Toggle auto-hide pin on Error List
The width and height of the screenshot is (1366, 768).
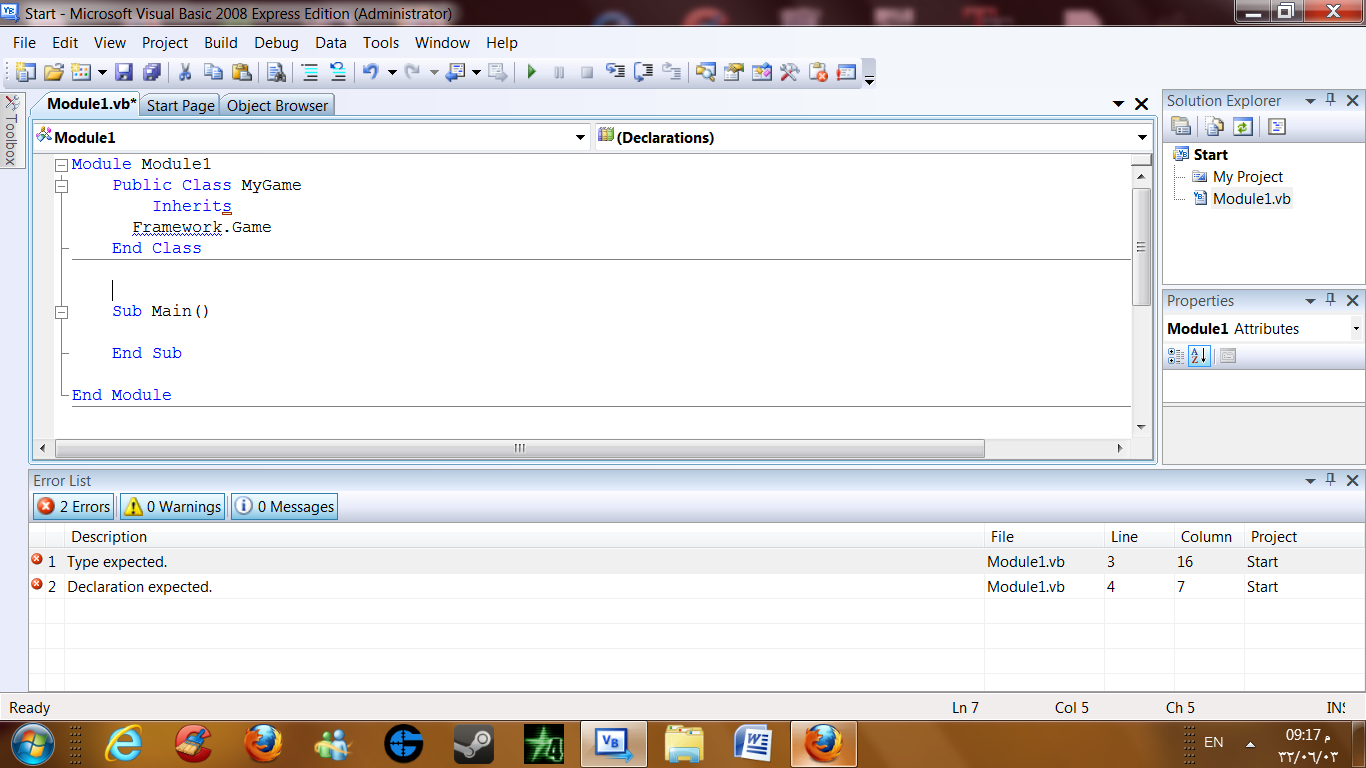coord(1331,480)
